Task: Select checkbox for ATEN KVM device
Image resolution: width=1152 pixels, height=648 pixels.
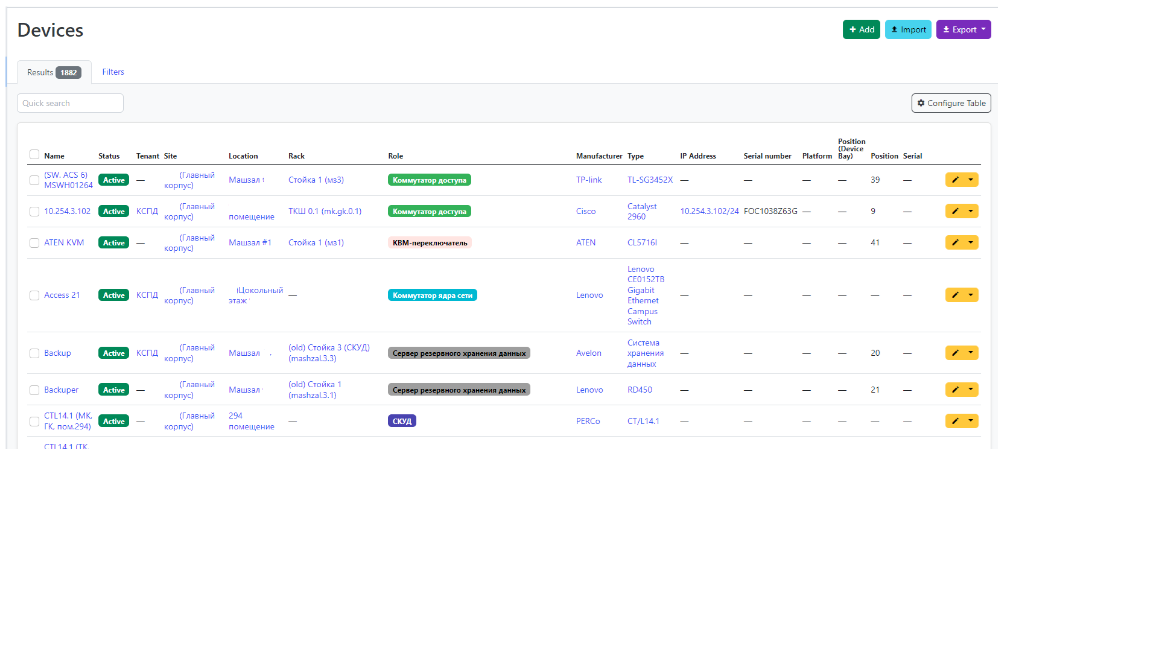Action: [34, 242]
